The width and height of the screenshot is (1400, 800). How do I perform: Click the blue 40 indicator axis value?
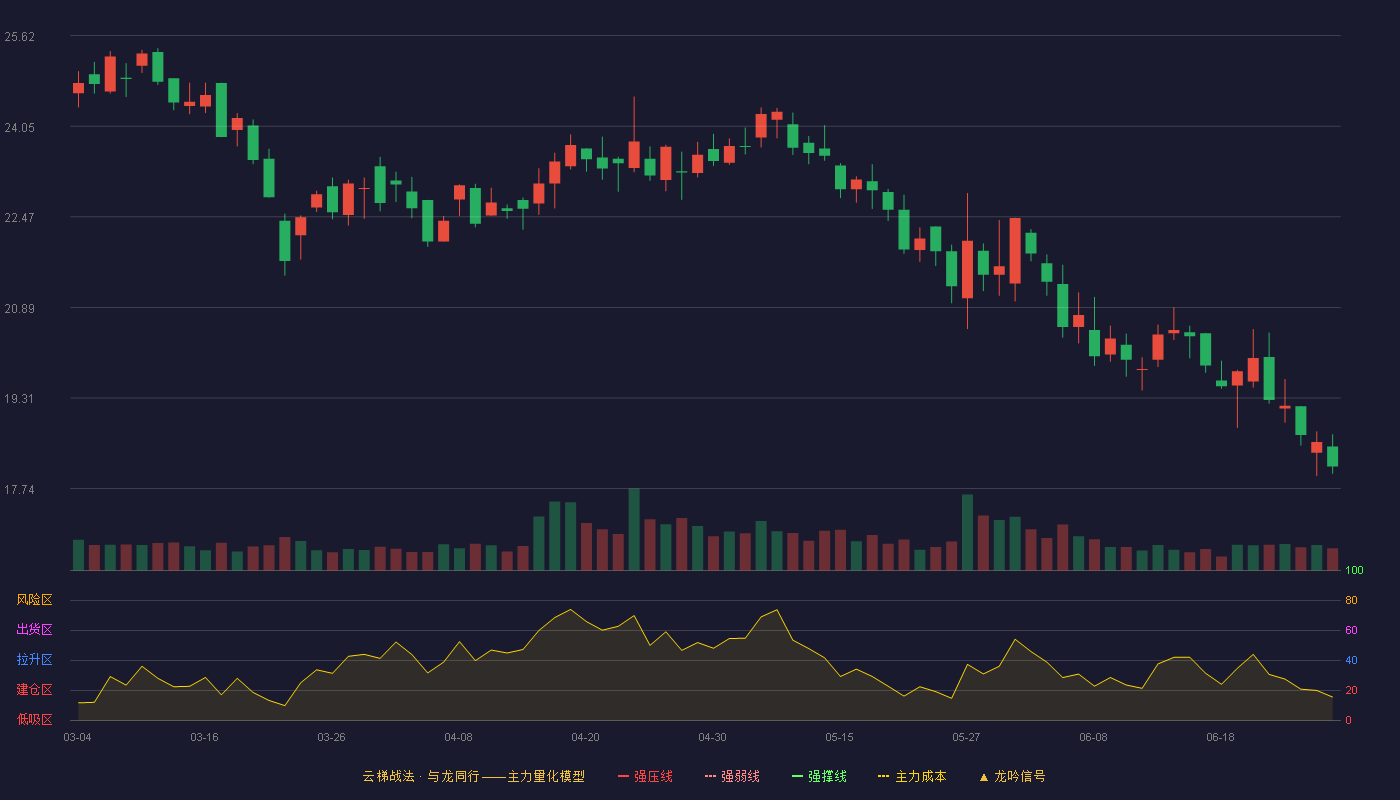(x=1351, y=660)
